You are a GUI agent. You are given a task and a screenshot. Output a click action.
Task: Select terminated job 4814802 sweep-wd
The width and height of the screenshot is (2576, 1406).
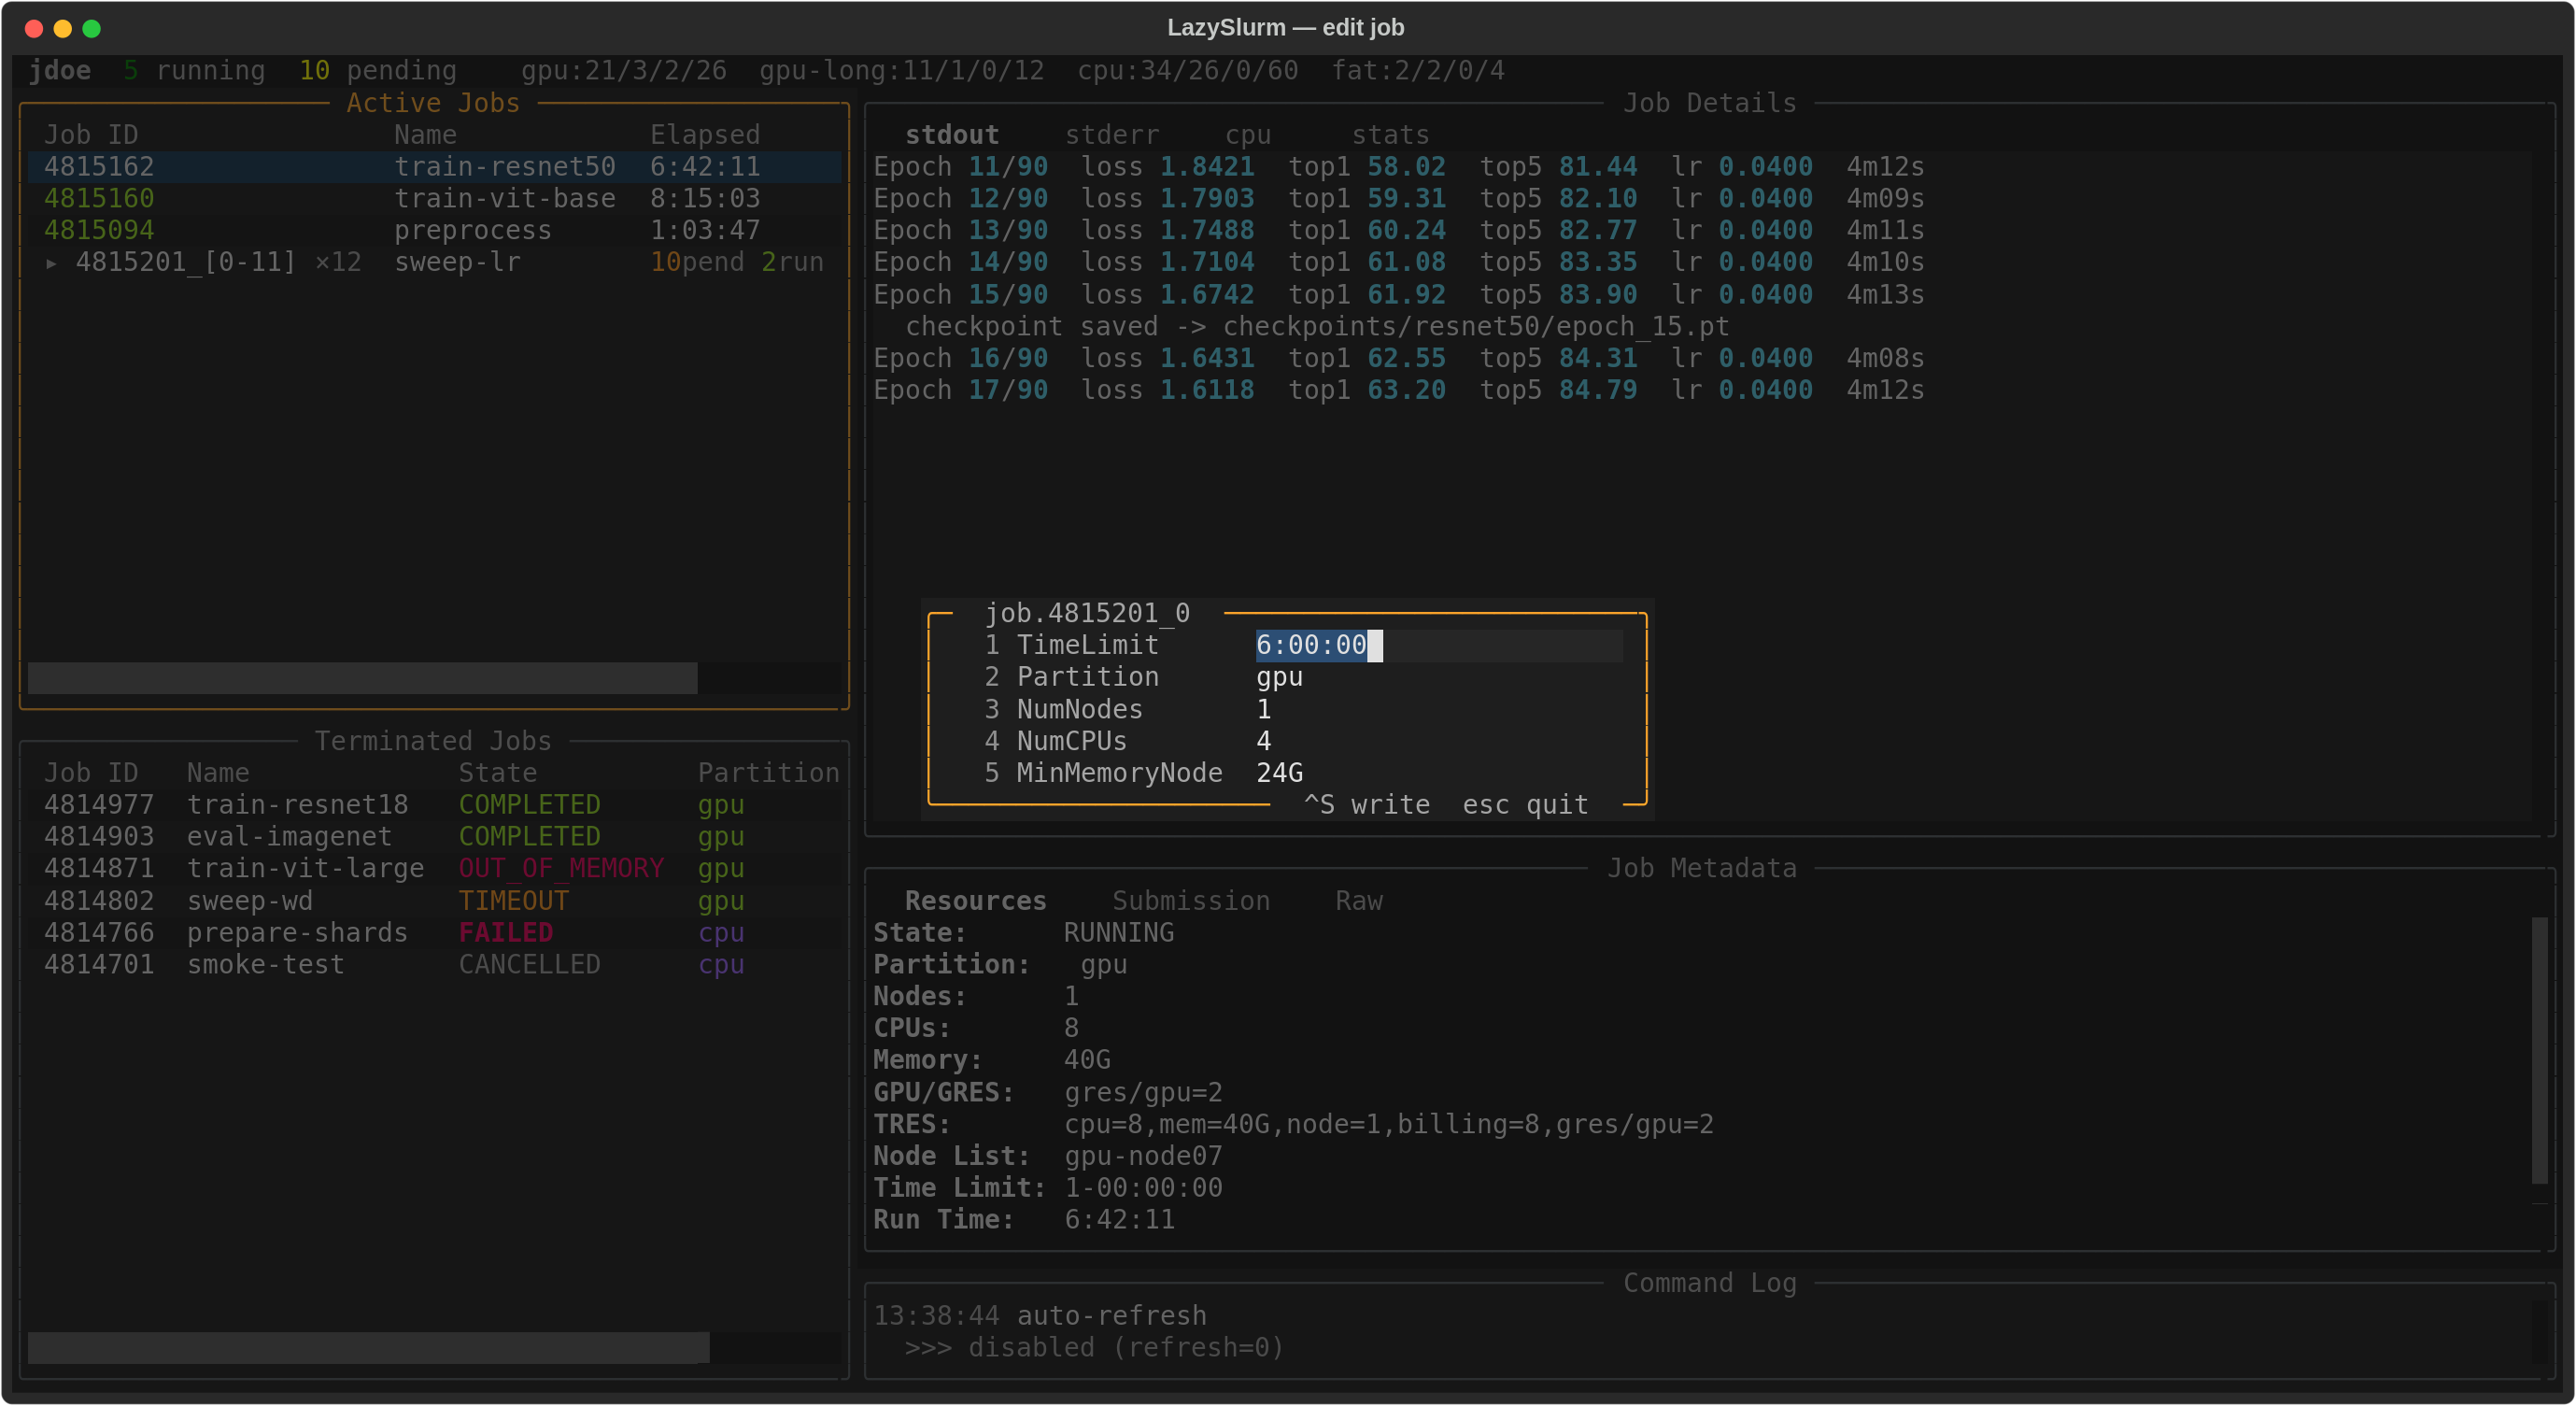434,901
